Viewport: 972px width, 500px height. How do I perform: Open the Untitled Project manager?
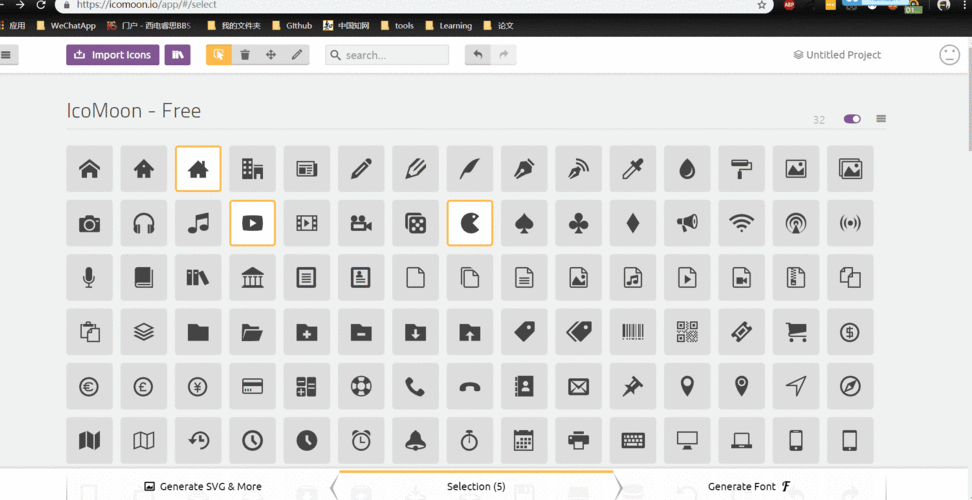[837, 55]
